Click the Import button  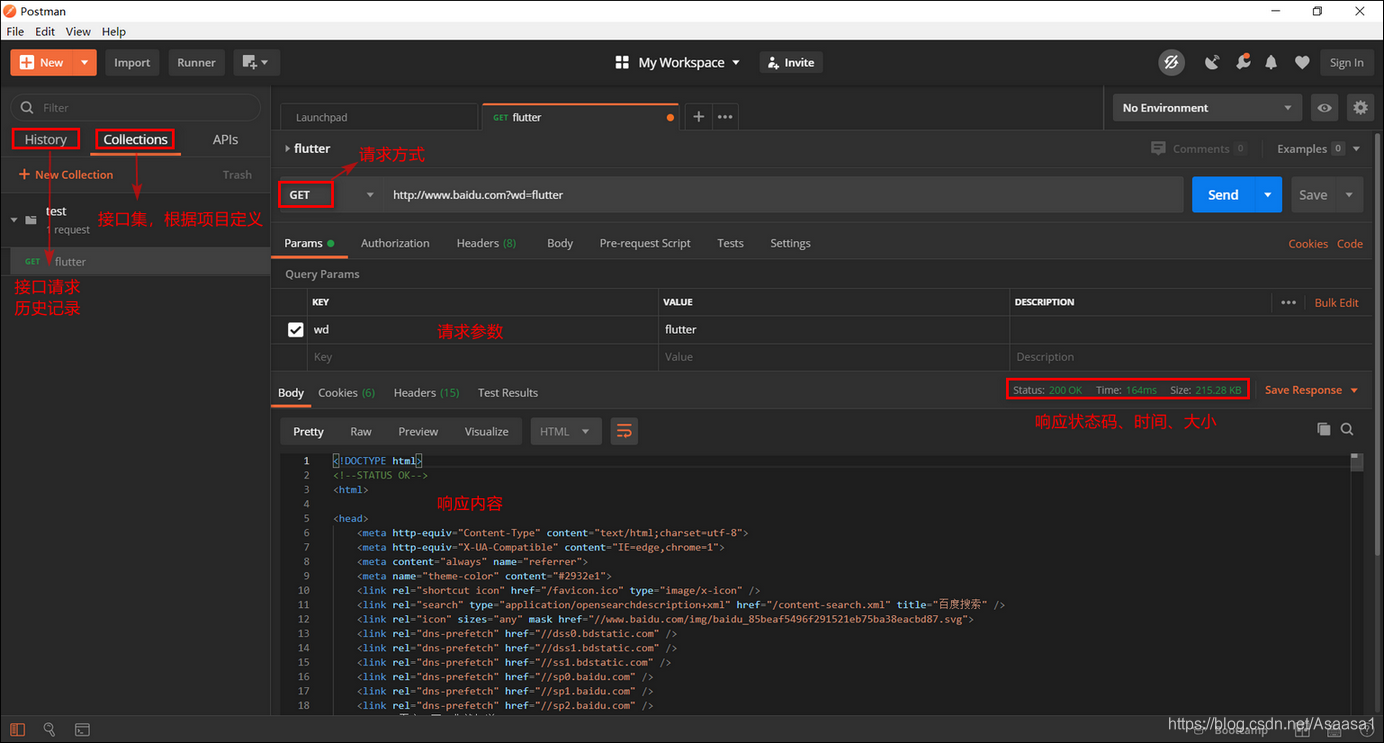point(132,62)
